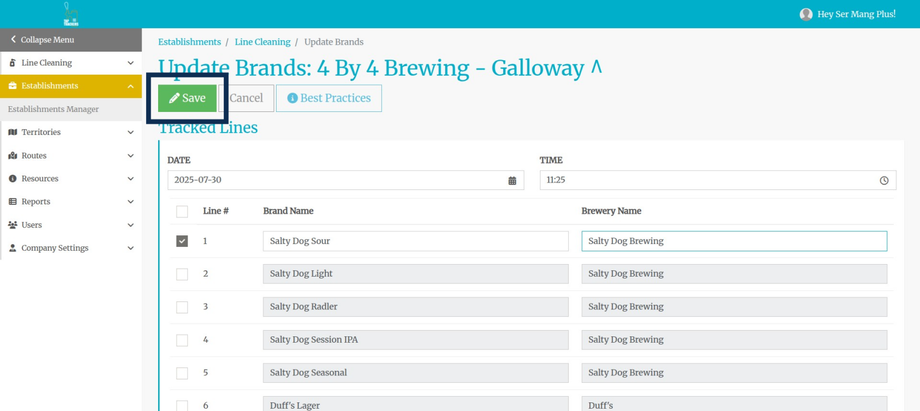
Task: Toggle the select-all lines header checkbox
Action: (x=182, y=211)
